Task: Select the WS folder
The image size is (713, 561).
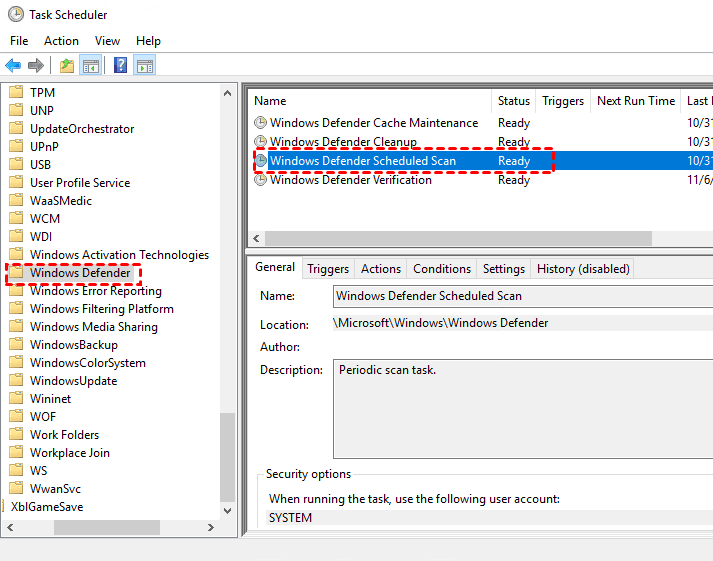Action: click(x=39, y=471)
